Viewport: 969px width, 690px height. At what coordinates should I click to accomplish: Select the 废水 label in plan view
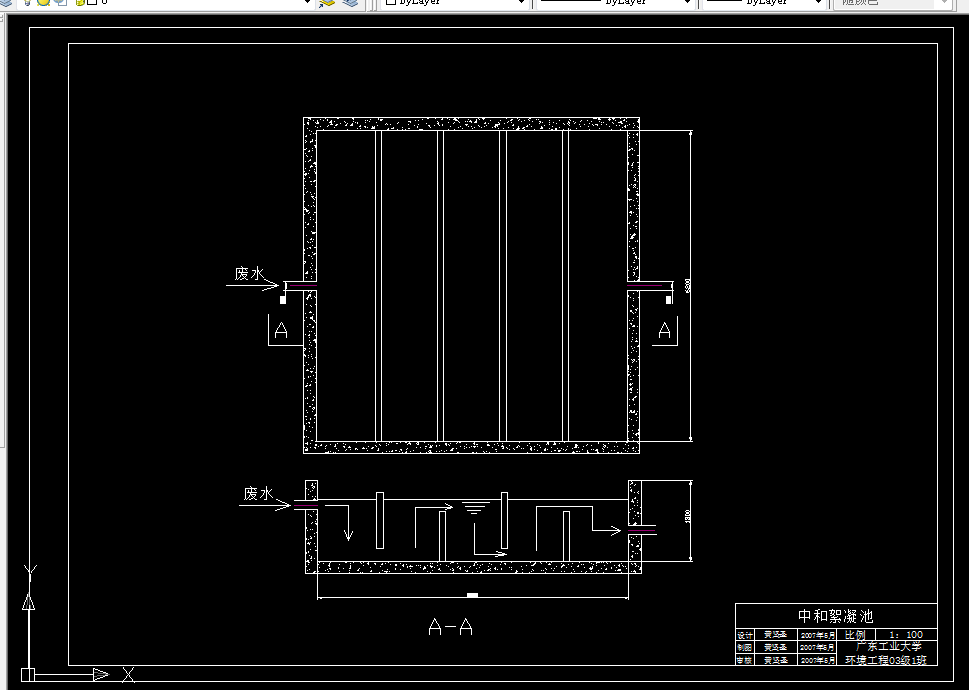[249, 274]
